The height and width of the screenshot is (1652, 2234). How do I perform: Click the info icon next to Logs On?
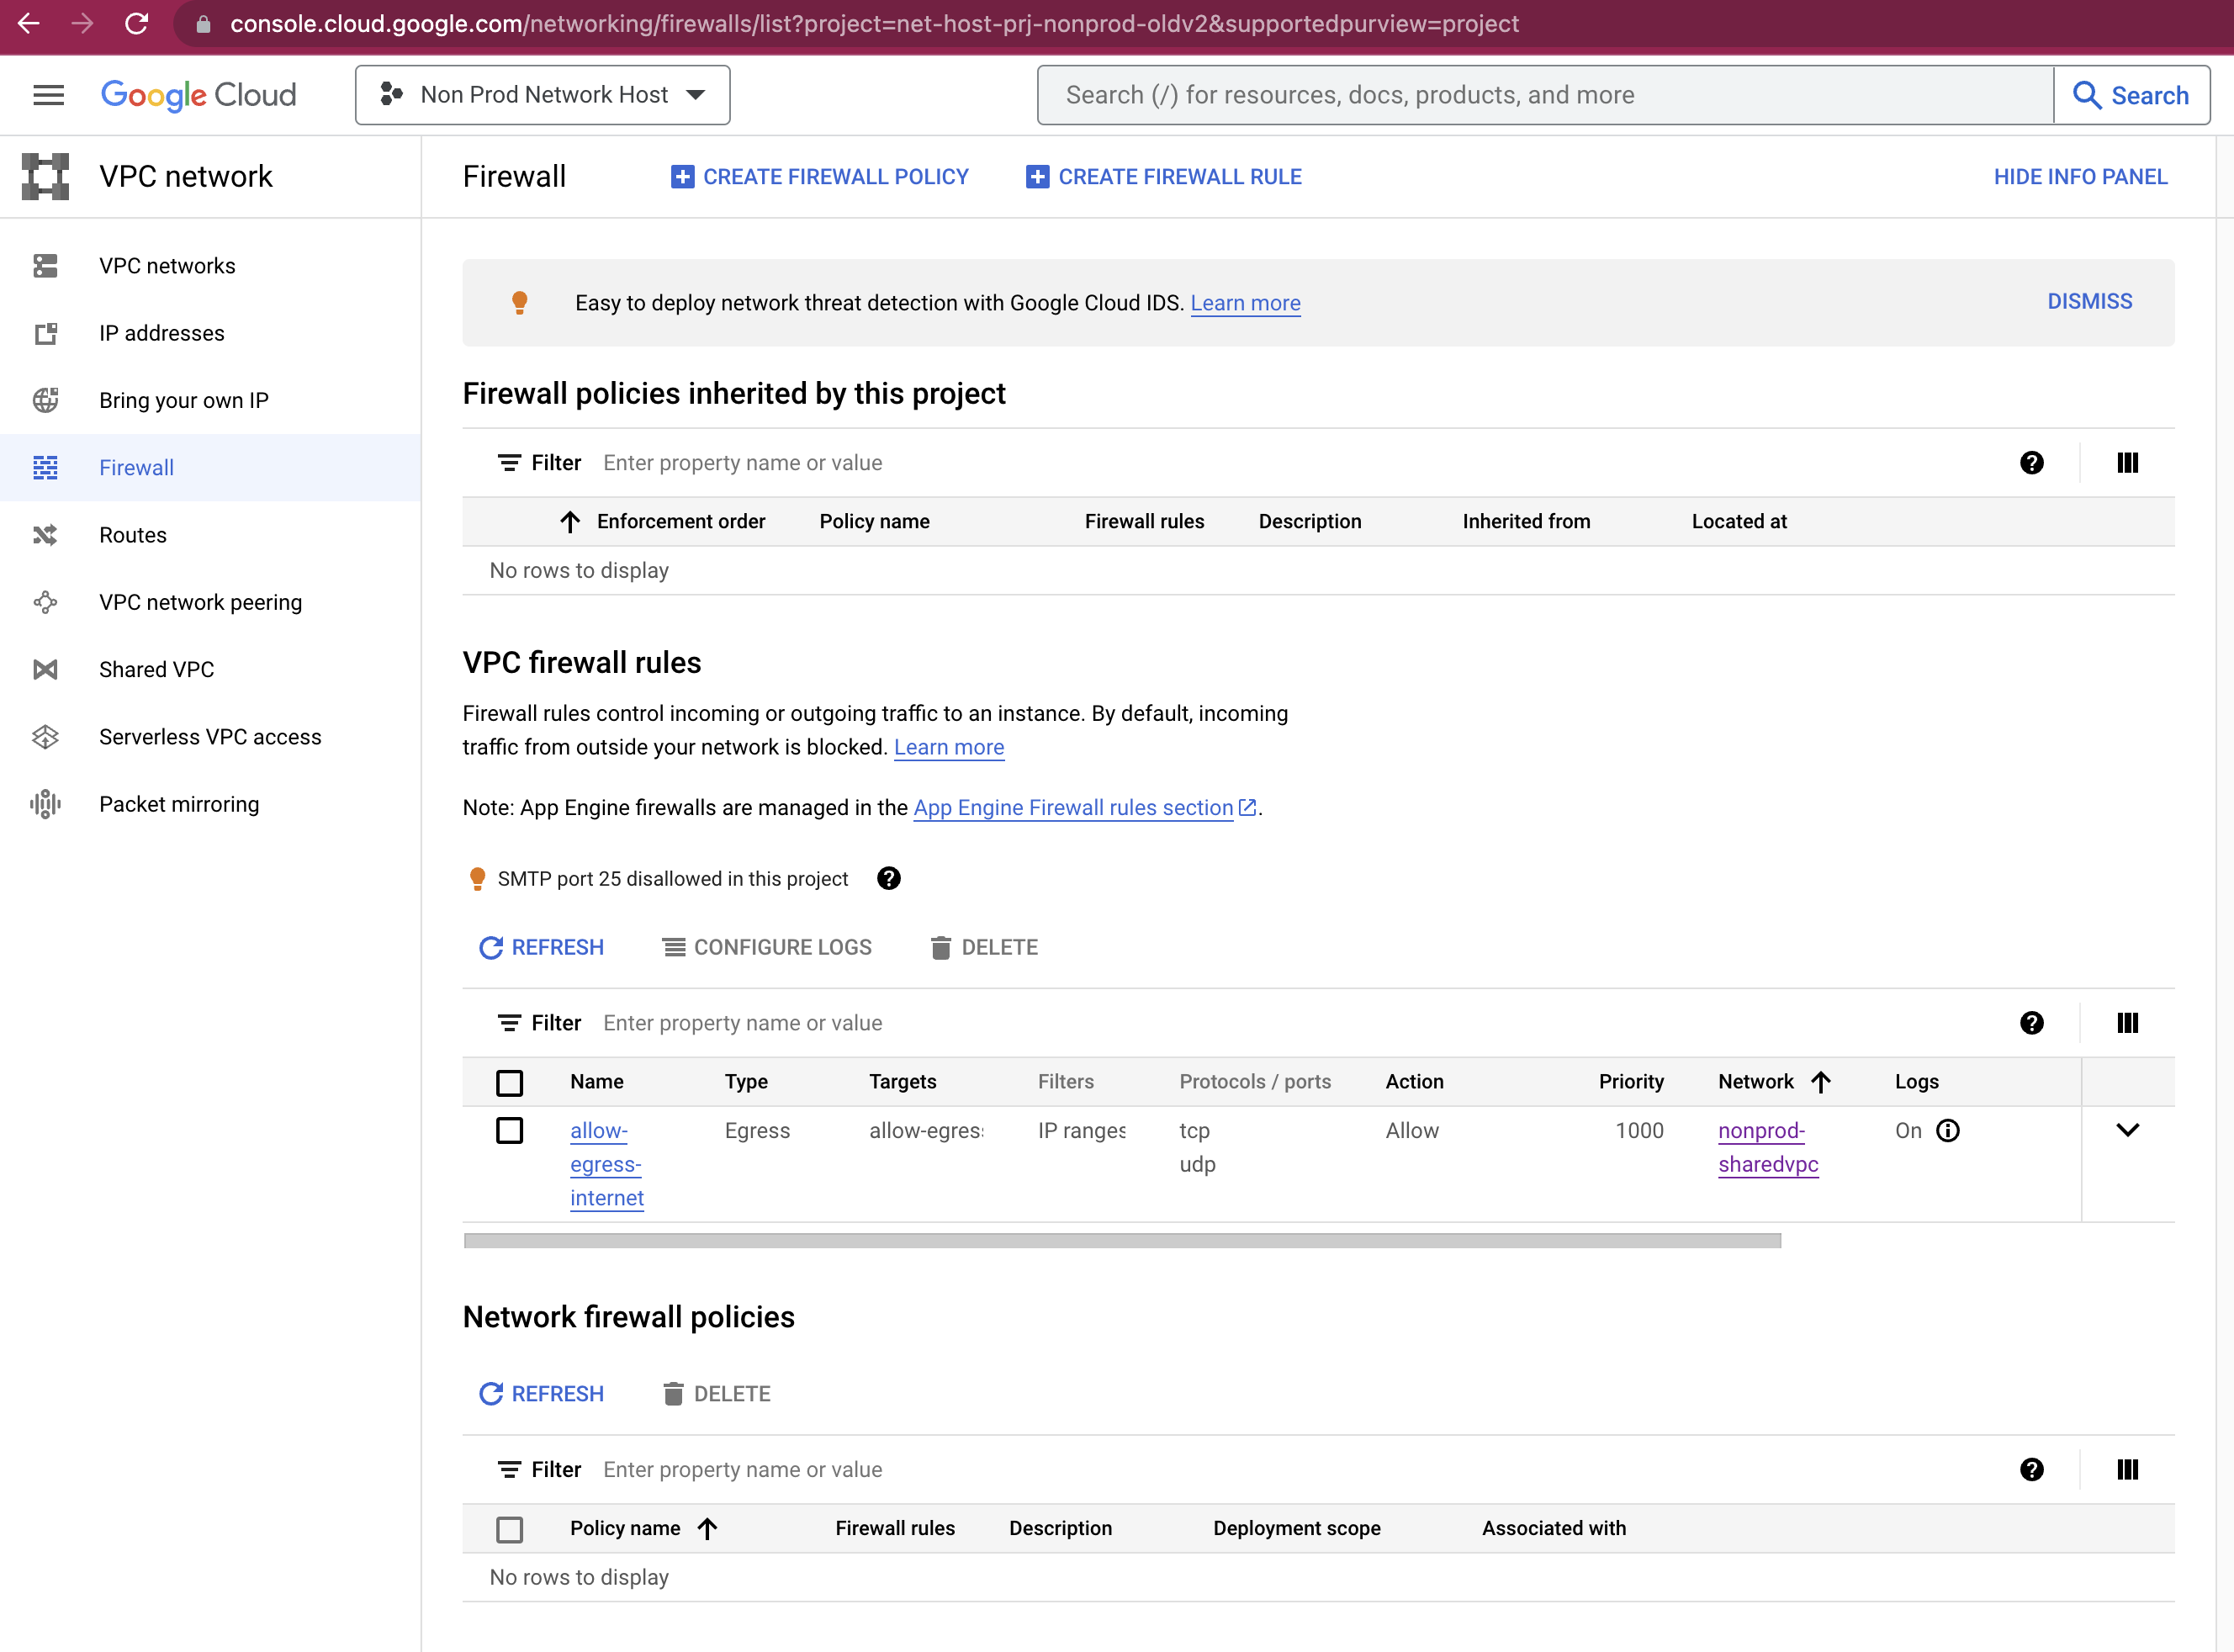click(x=1948, y=1130)
